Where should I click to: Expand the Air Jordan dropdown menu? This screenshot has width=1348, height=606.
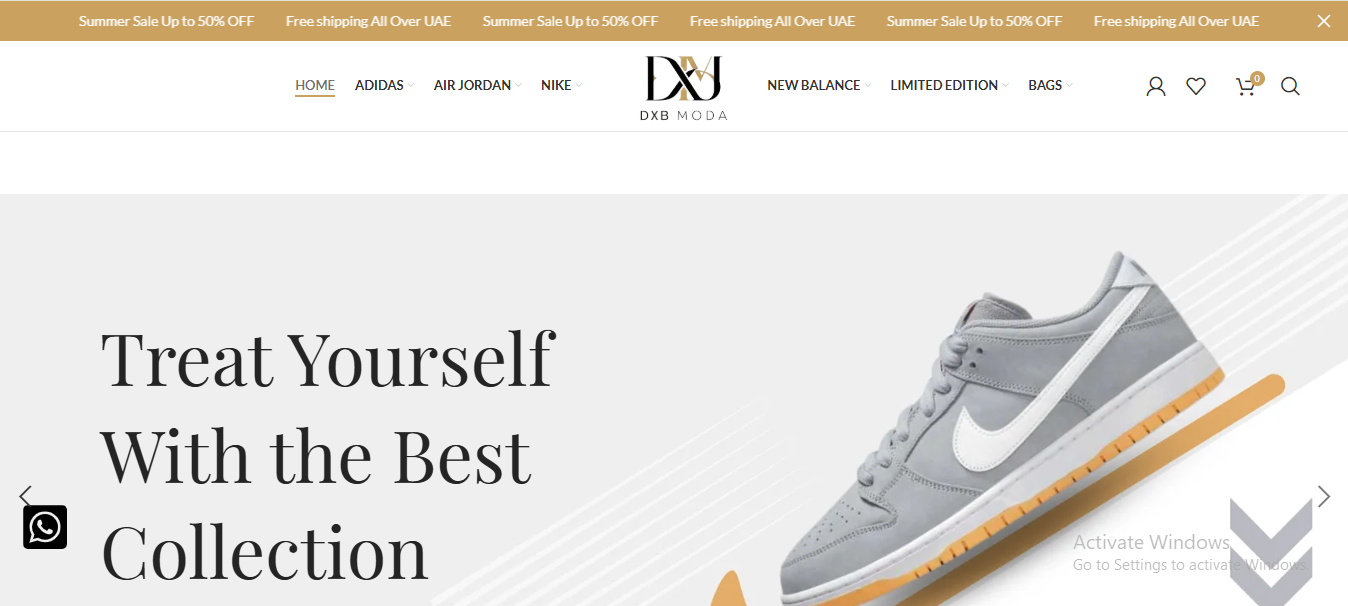coord(477,85)
